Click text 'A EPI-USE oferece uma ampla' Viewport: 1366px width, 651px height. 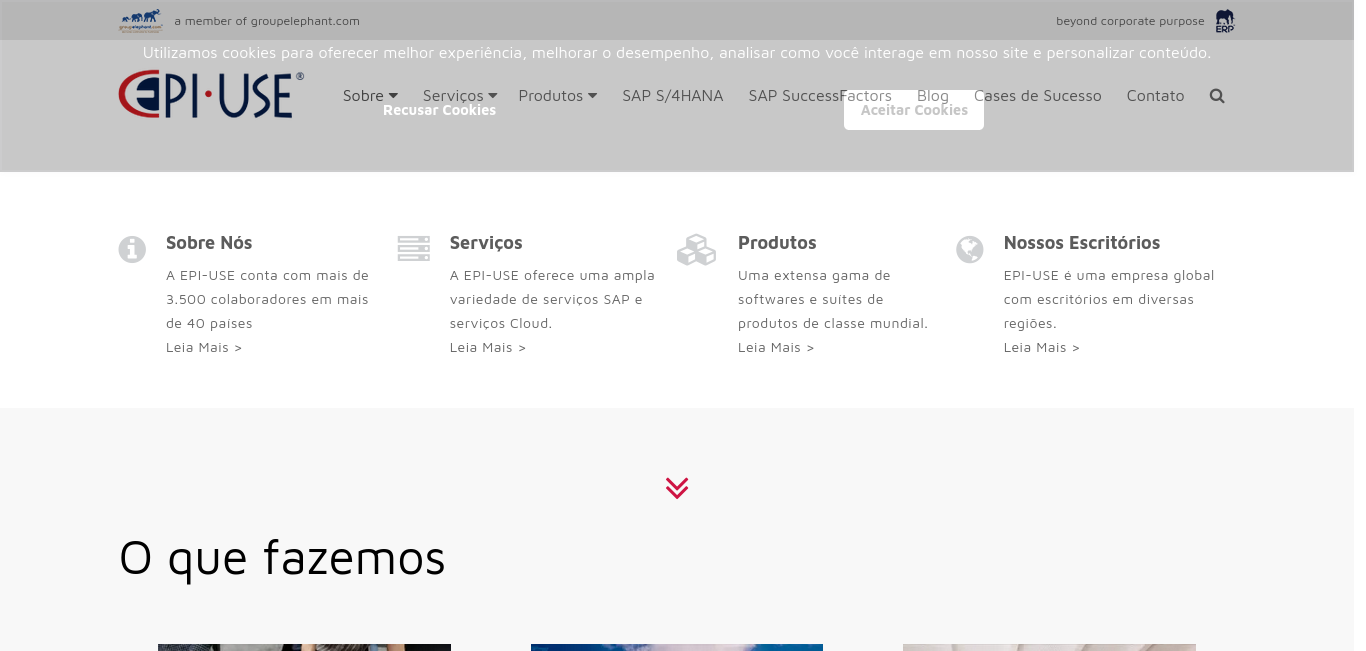tap(552, 275)
